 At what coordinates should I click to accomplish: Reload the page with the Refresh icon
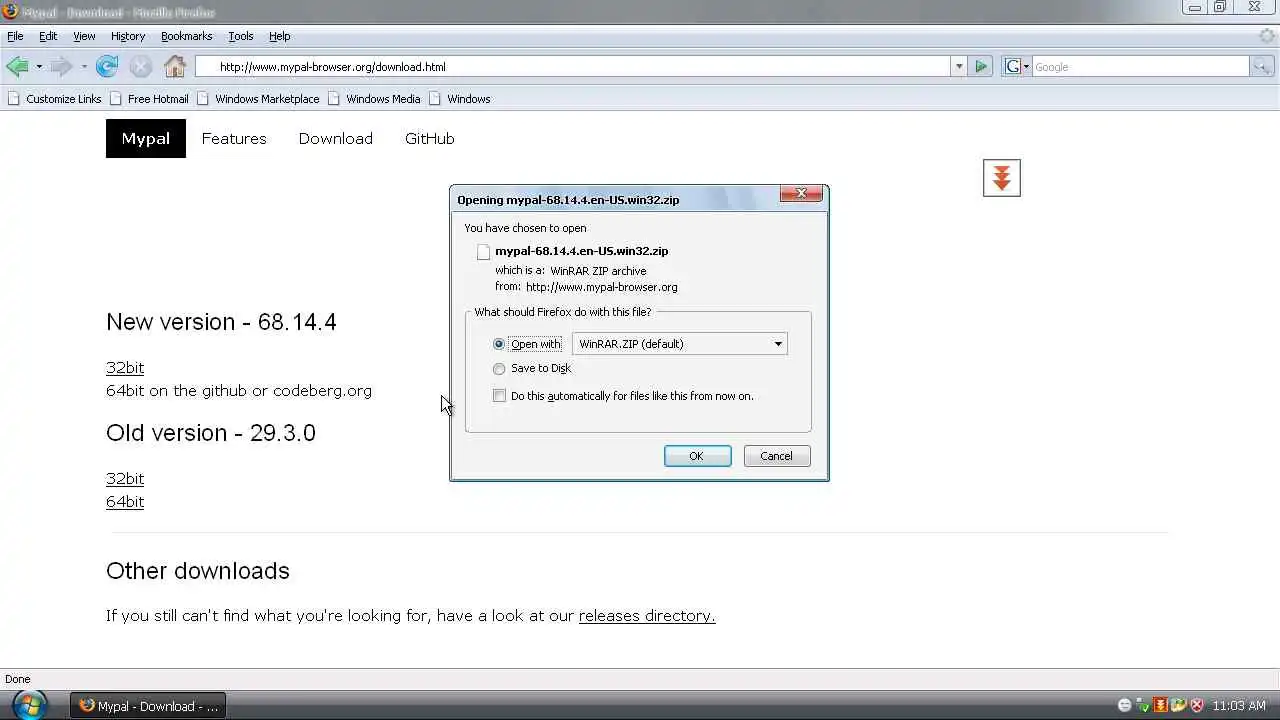coord(107,67)
